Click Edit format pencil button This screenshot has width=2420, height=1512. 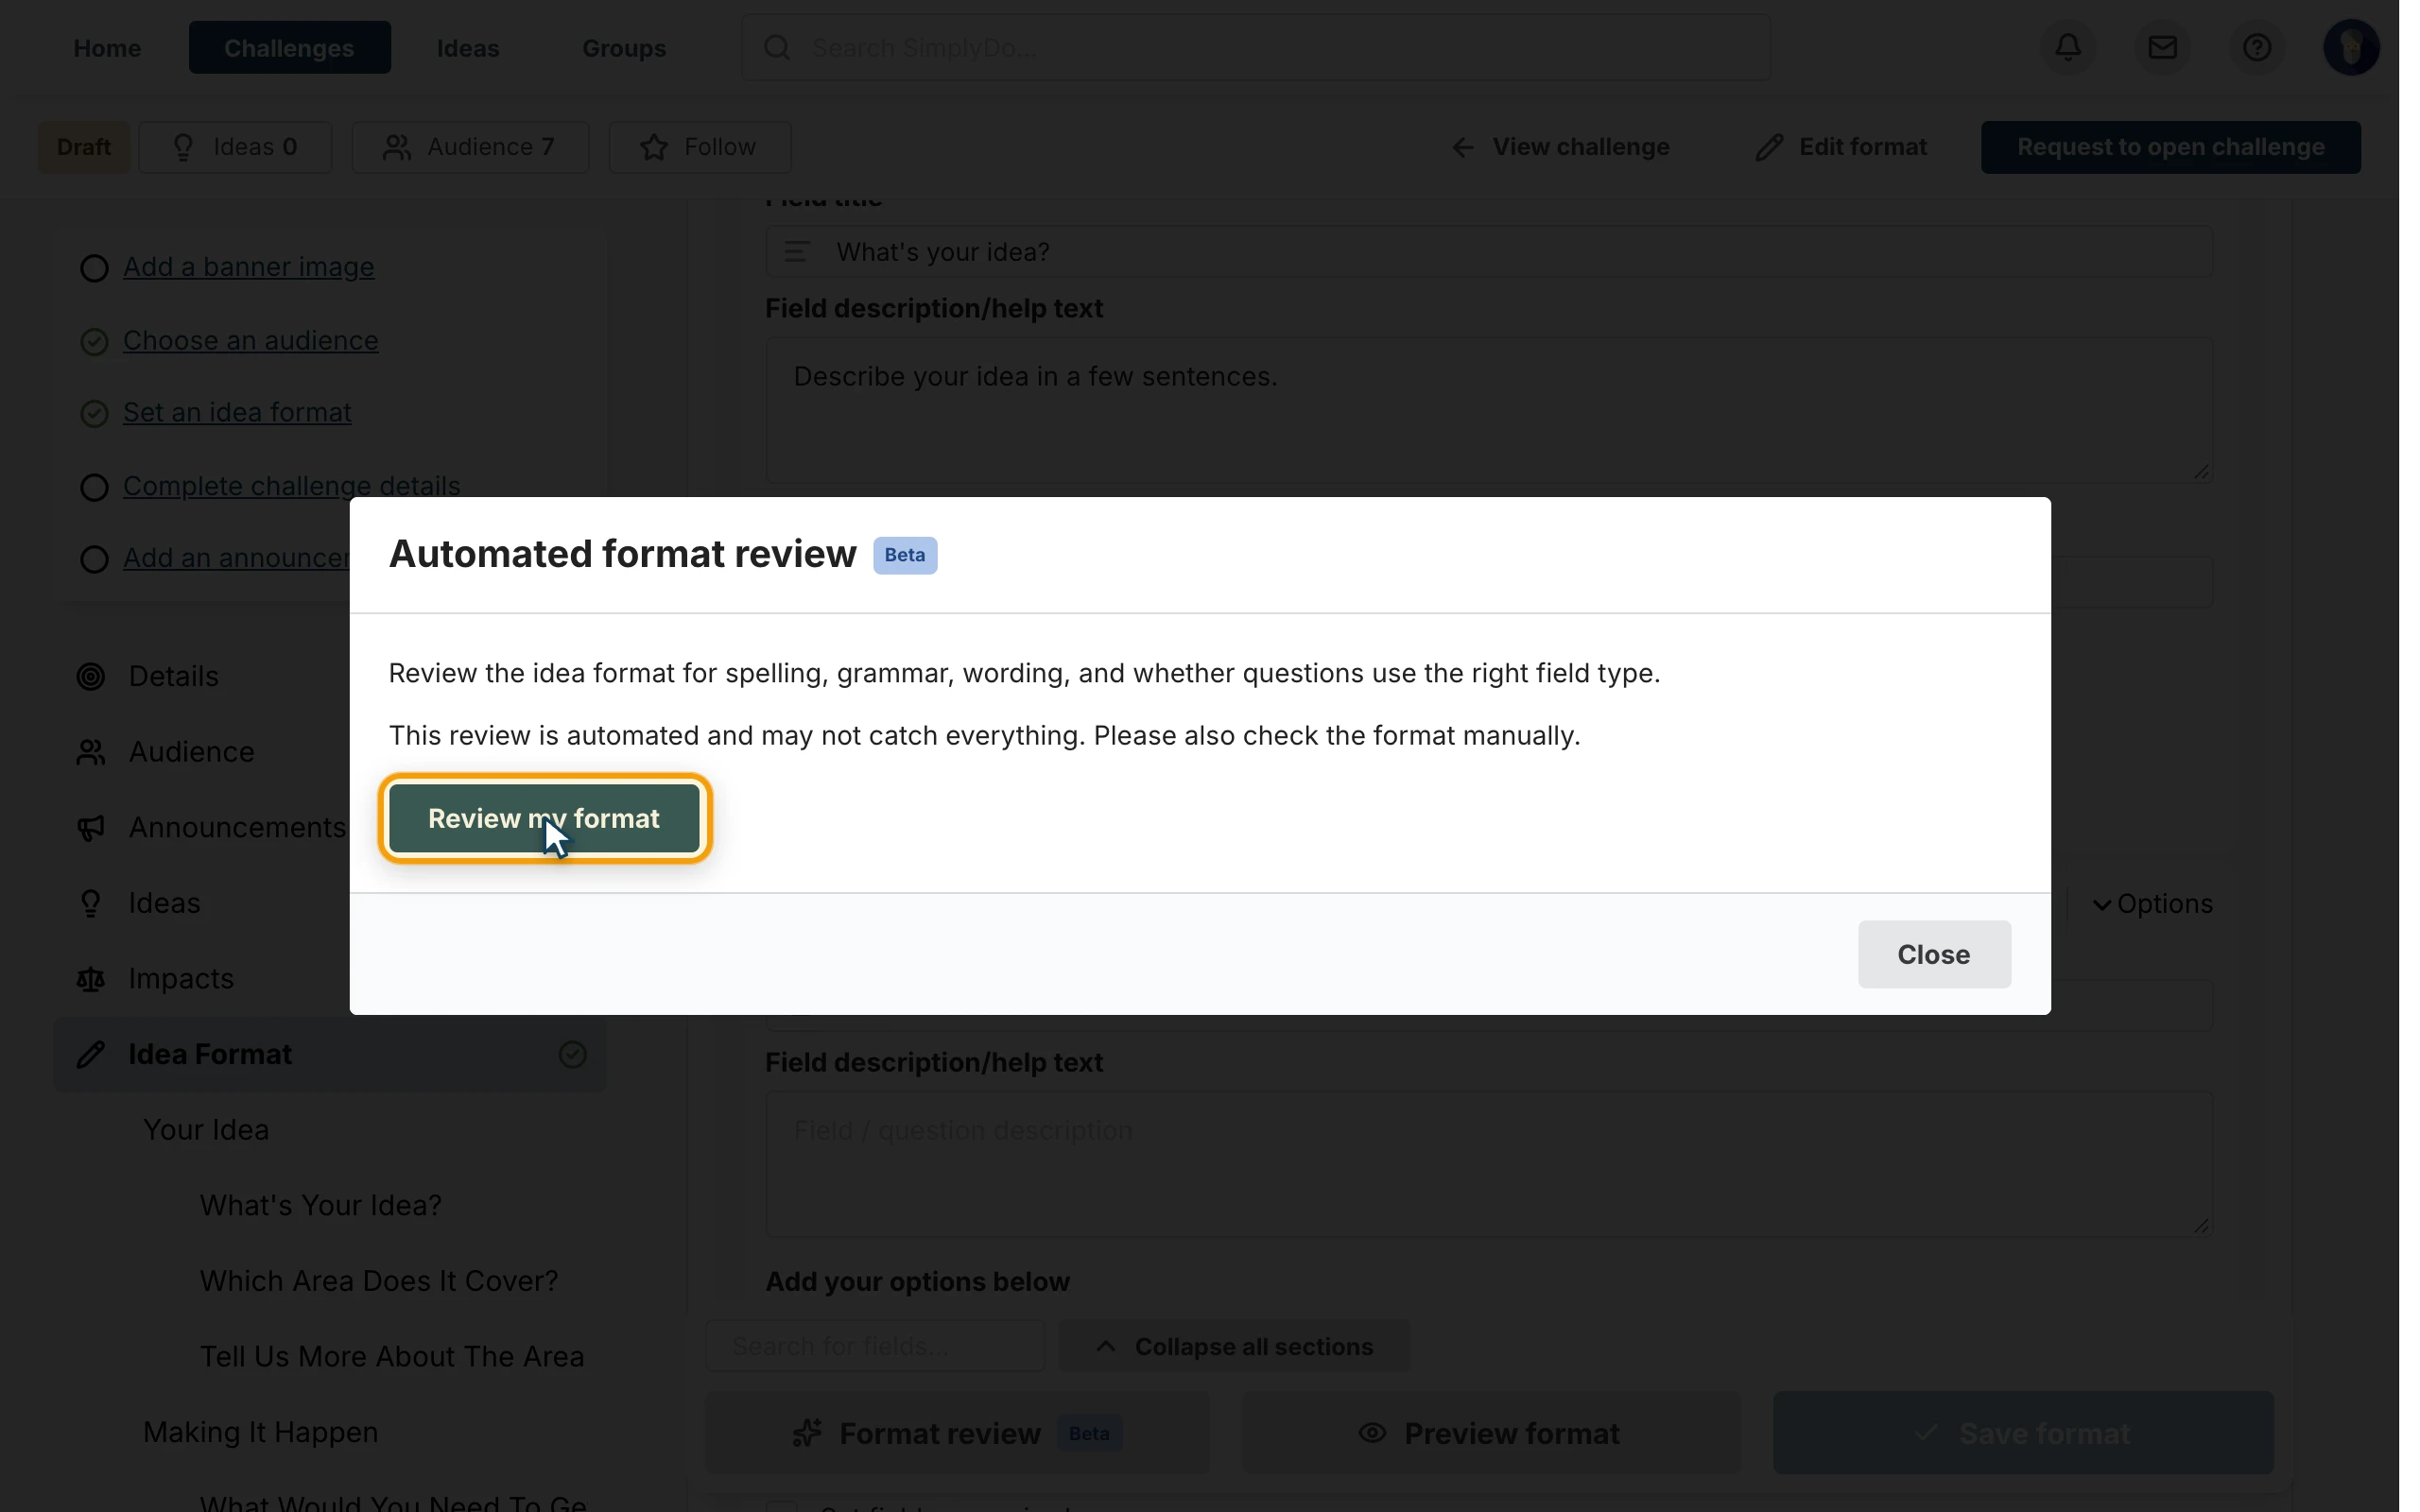coord(1840,147)
